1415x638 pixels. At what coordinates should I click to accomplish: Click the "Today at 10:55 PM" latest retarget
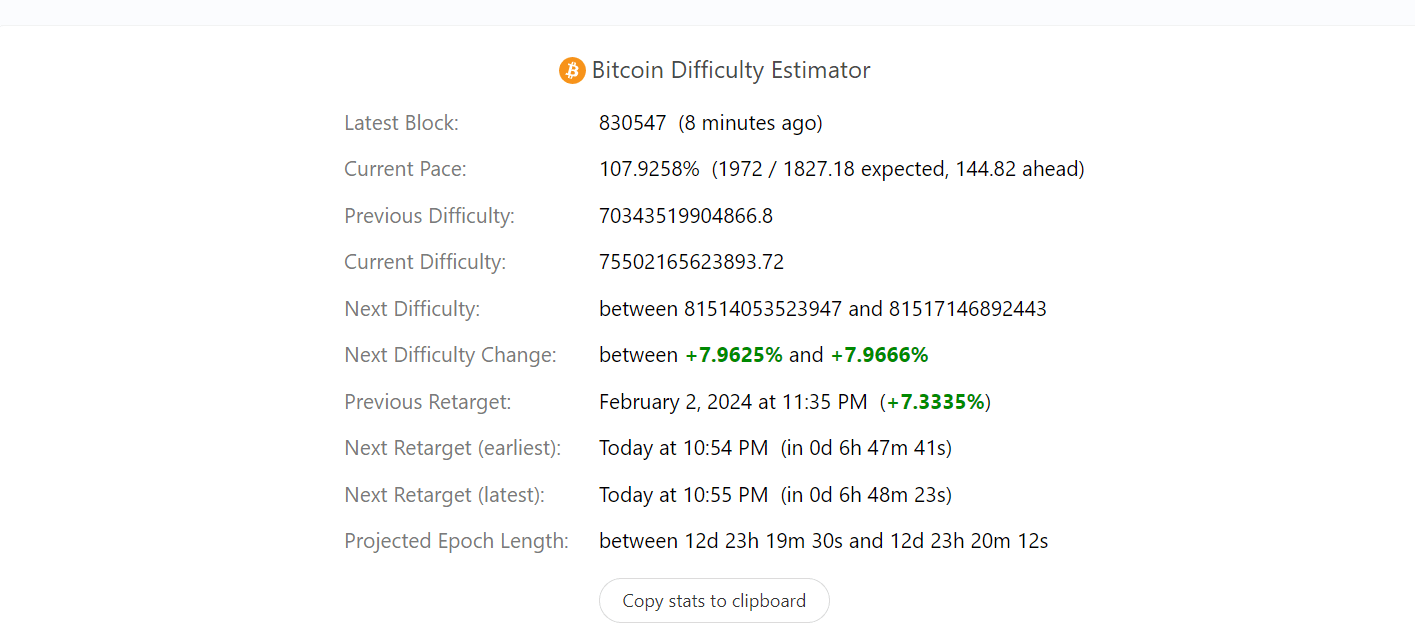point(683,495)
